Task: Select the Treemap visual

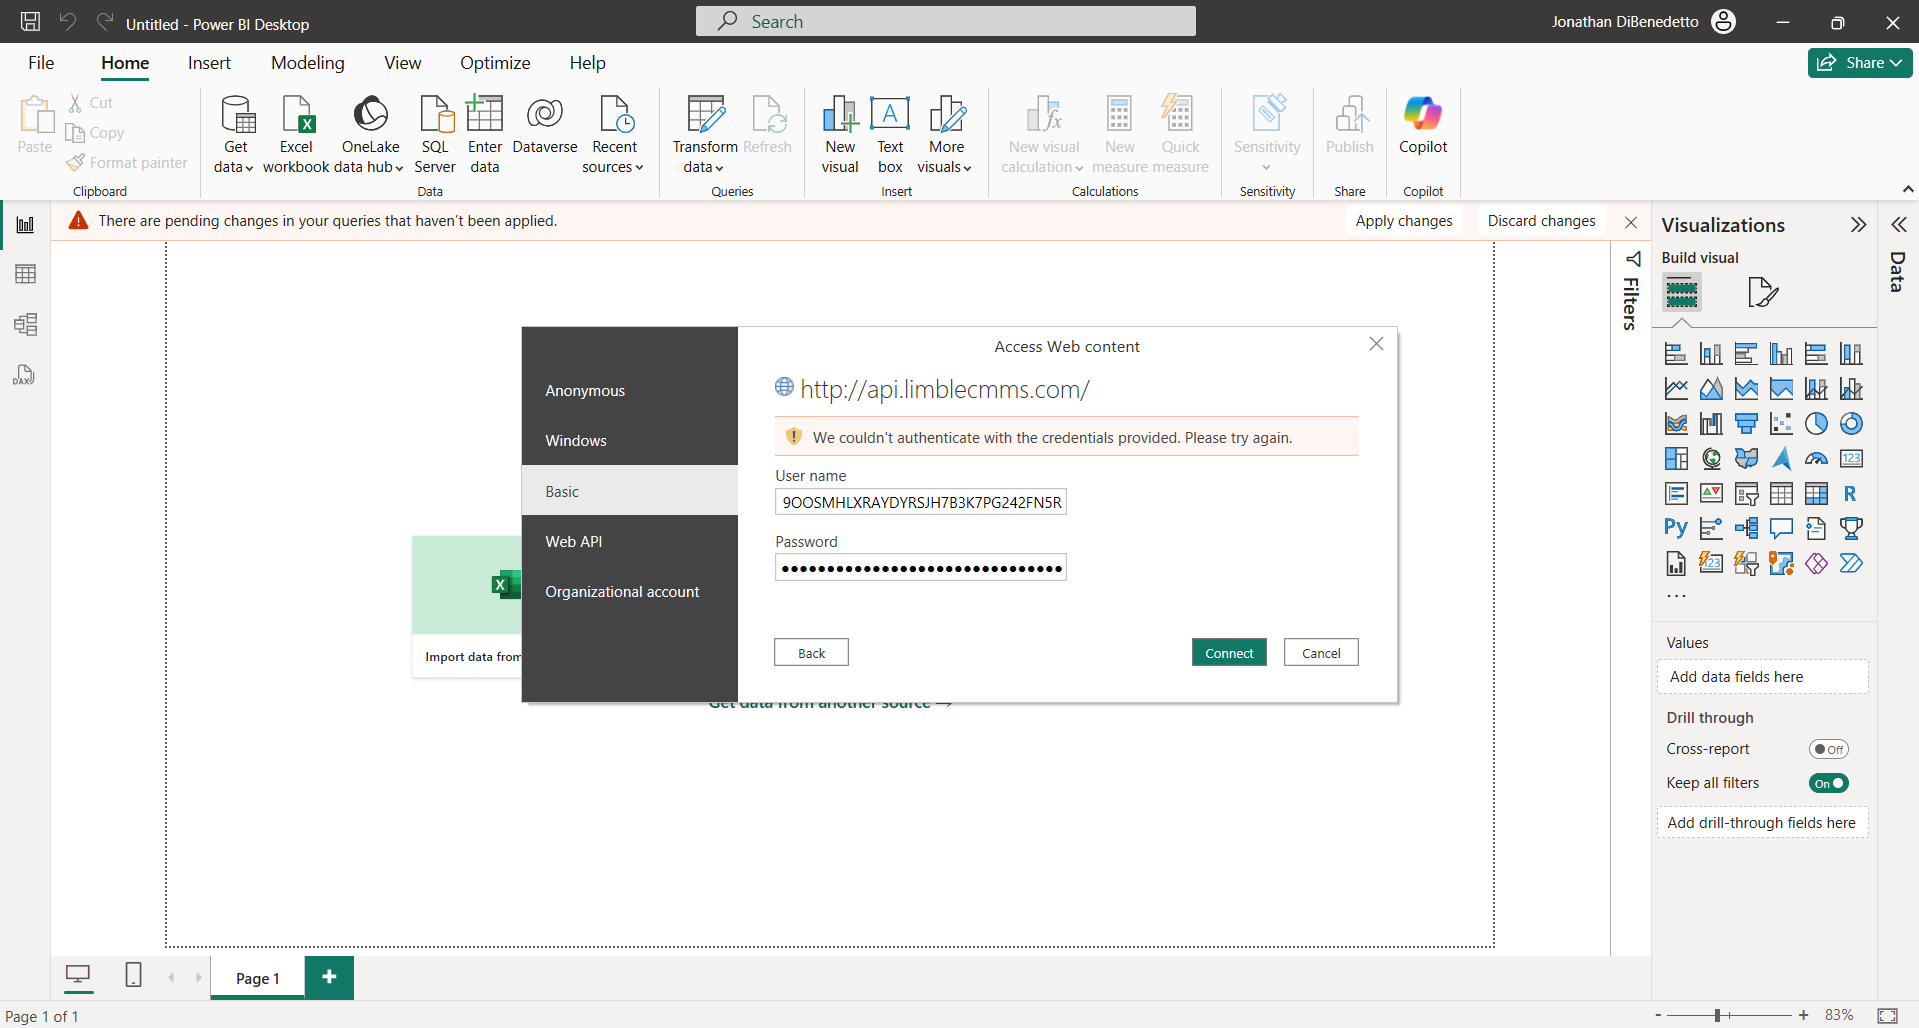Action: 1676,459
